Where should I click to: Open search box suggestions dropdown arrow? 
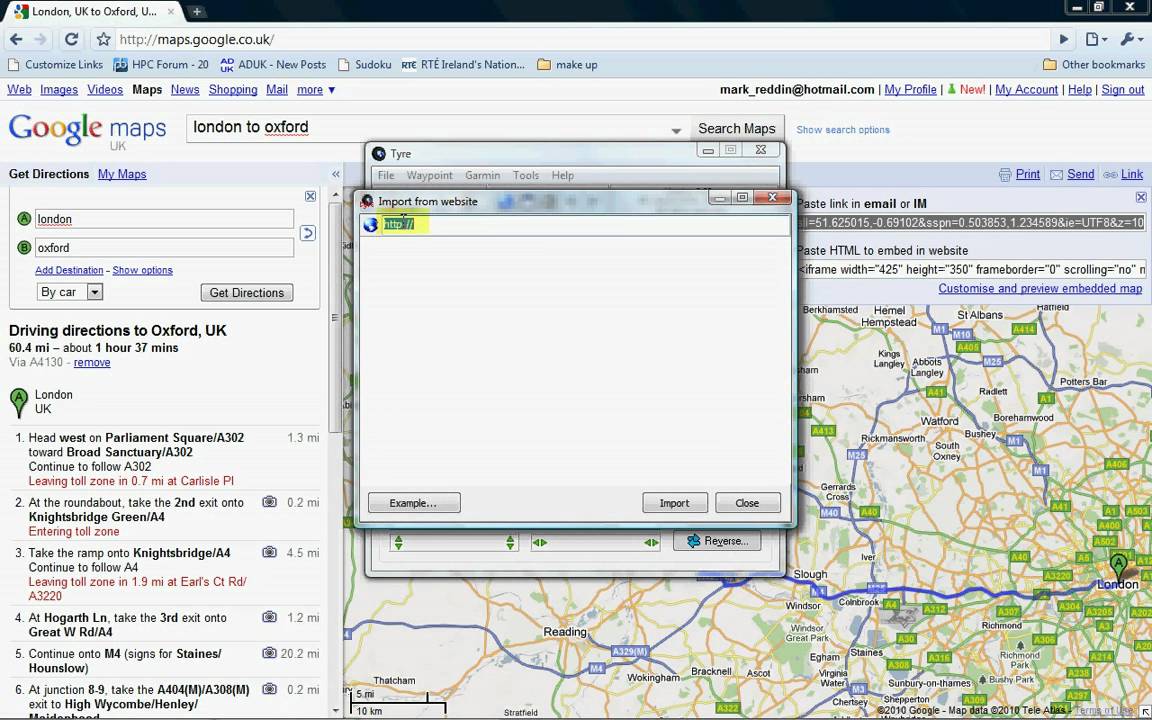tap(676, 131)
